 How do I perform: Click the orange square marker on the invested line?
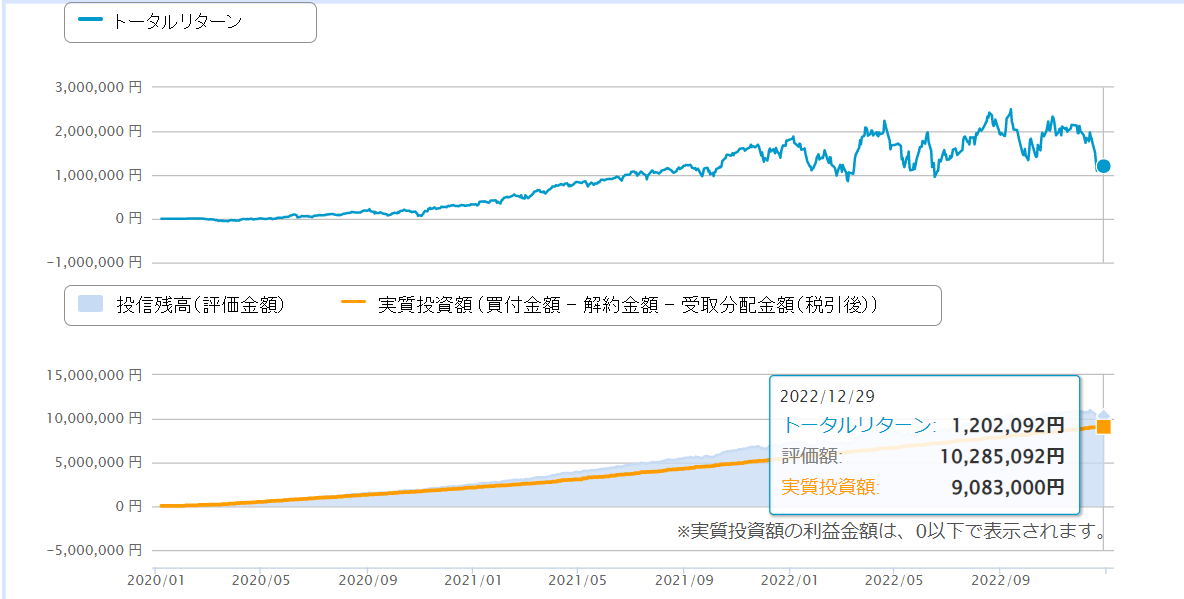pyautogui.click(x=1103, y=427)
